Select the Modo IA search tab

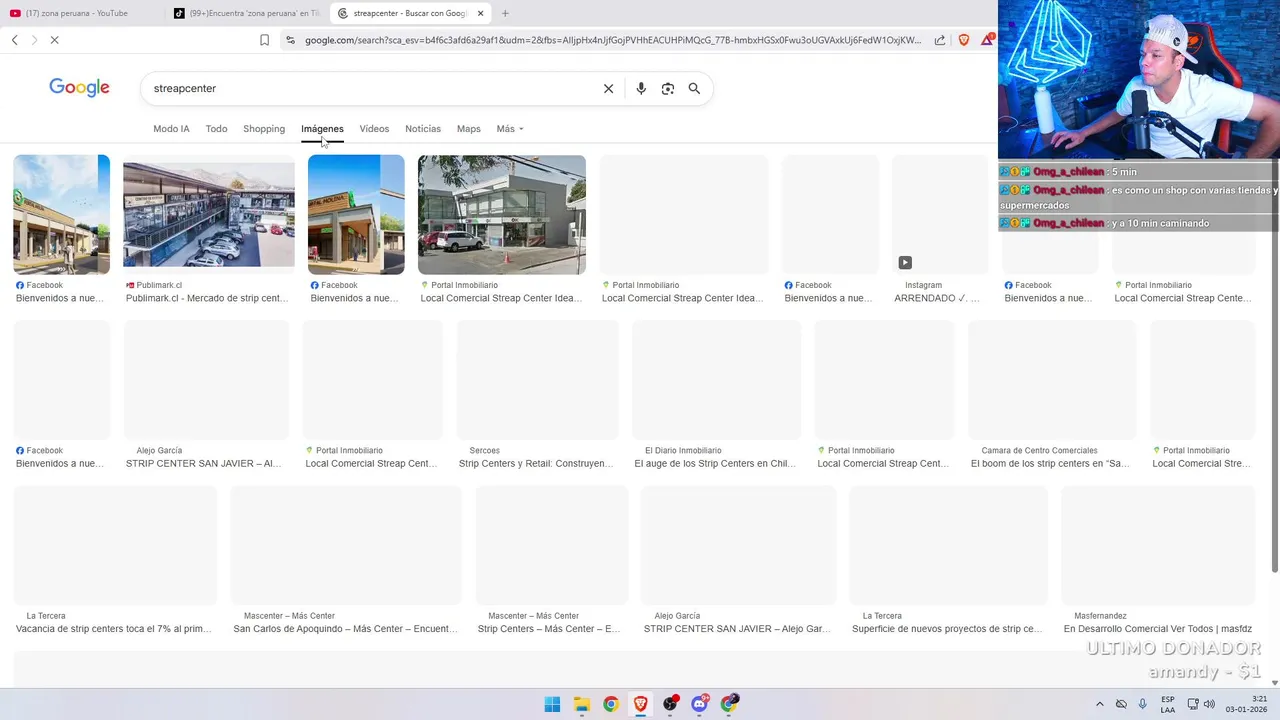(x=171, y=129)
